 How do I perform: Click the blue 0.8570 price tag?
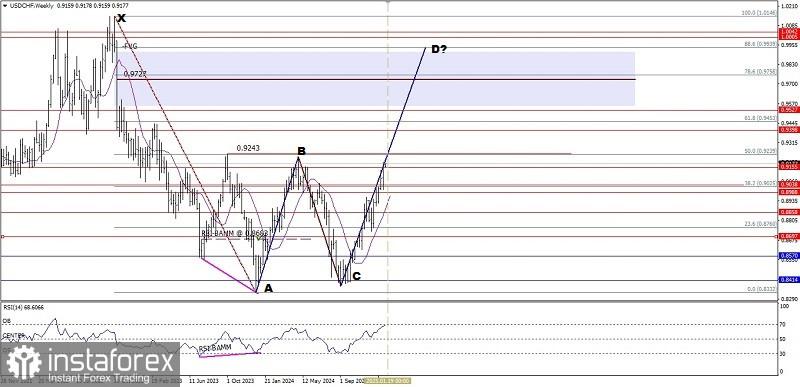click(x=789, y=255)
